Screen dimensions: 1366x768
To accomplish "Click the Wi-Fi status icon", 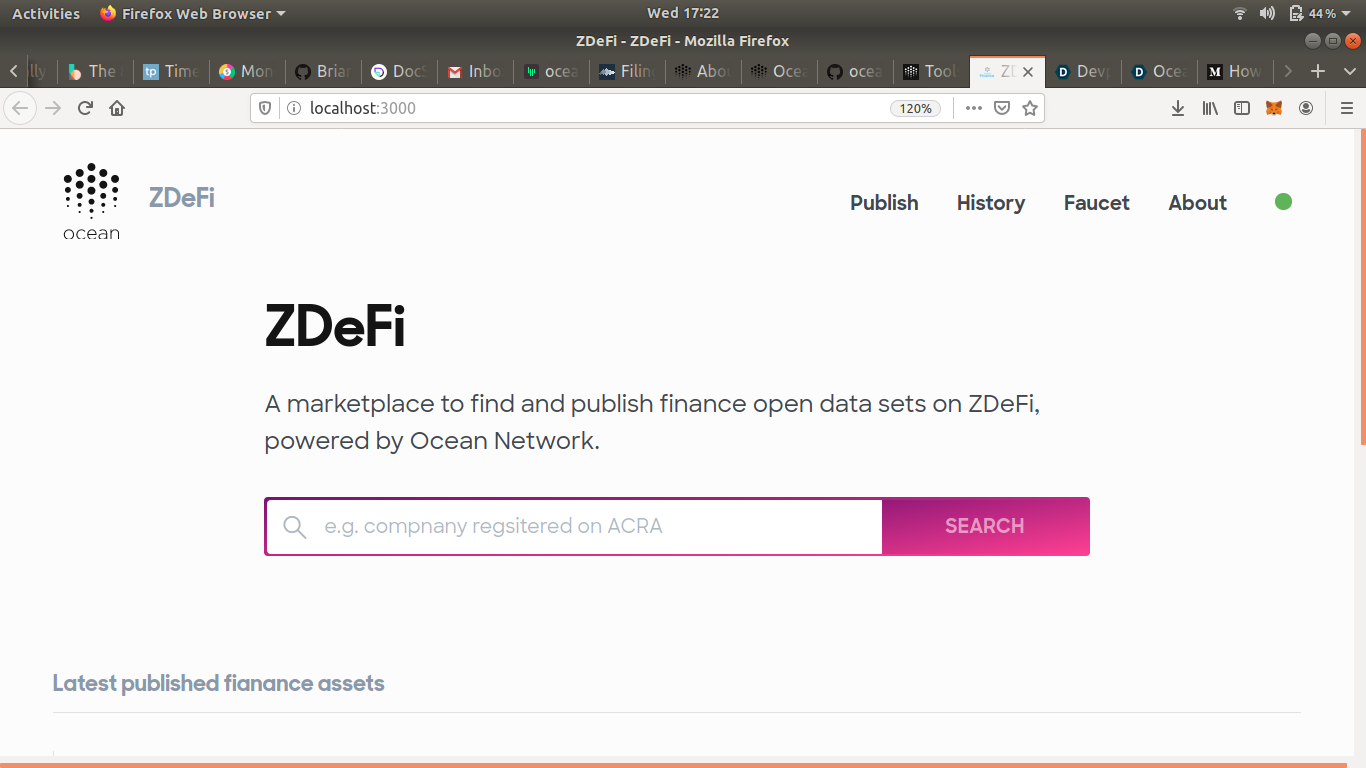I will (1240, 13).
